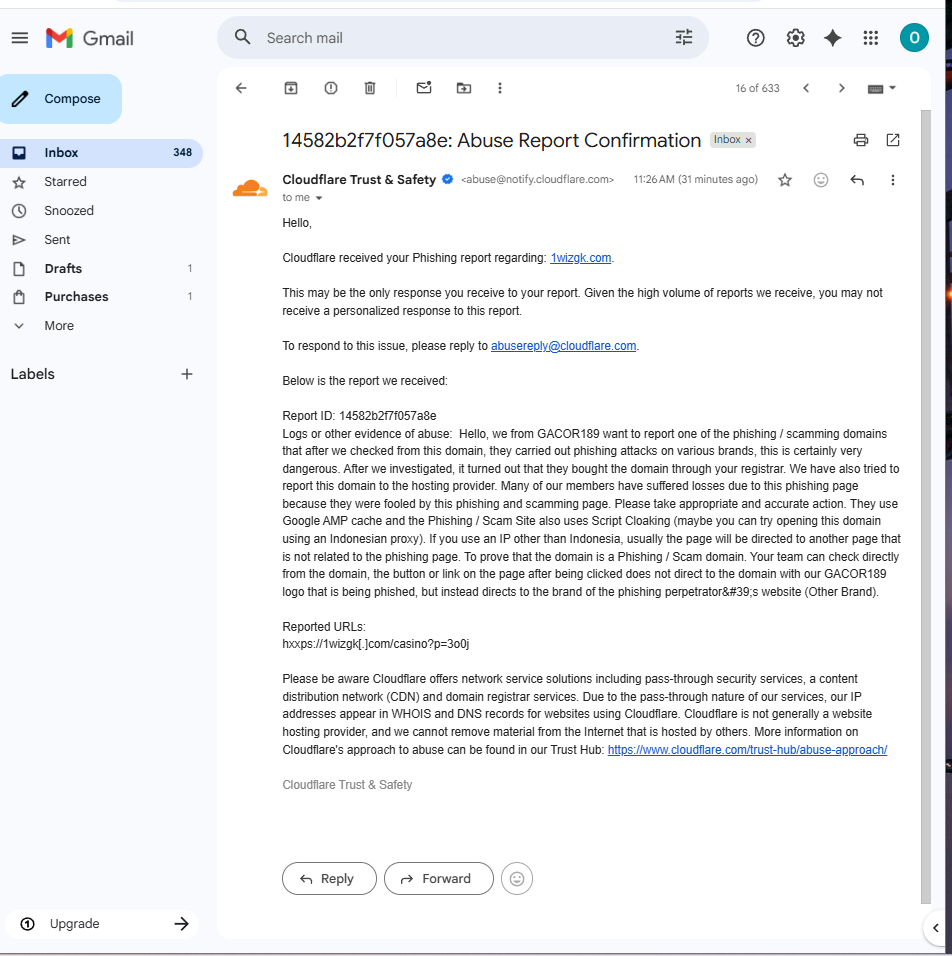The width and height of the screenshot is (952, 956).
Task: Click abusereply@cloudflare.com email link
Action: pyautogui.click(x=564, y=346)
